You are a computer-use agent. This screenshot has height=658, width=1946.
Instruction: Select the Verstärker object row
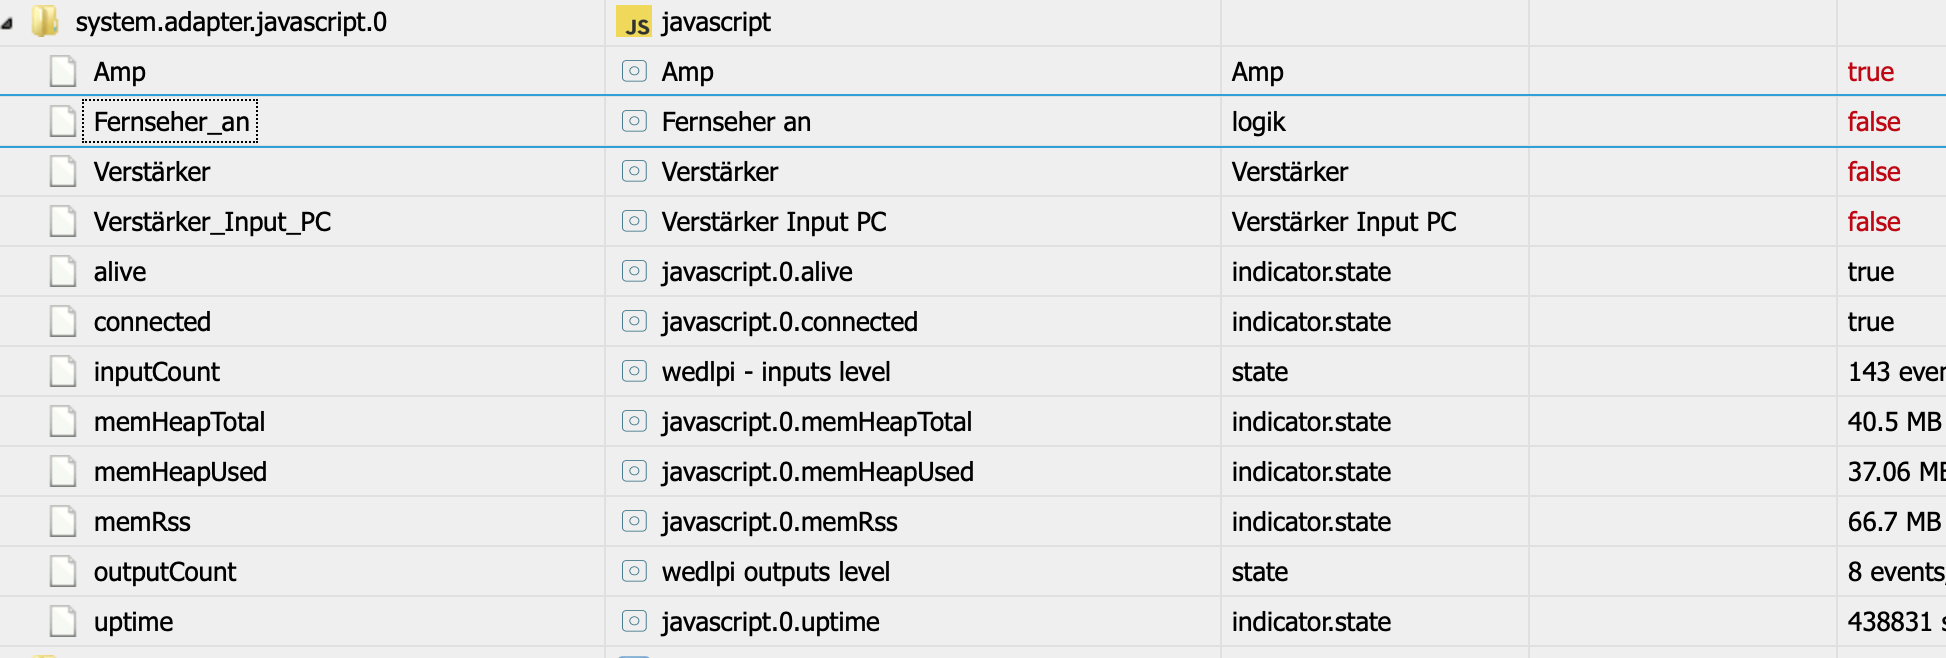pos(152,172)
